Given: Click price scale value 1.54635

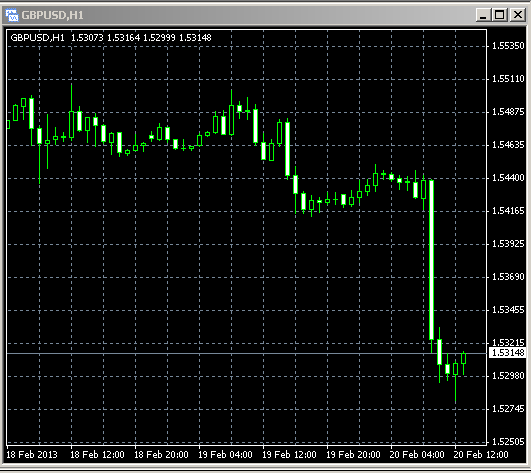Looking at the screenshot, I should coord(508,145).
